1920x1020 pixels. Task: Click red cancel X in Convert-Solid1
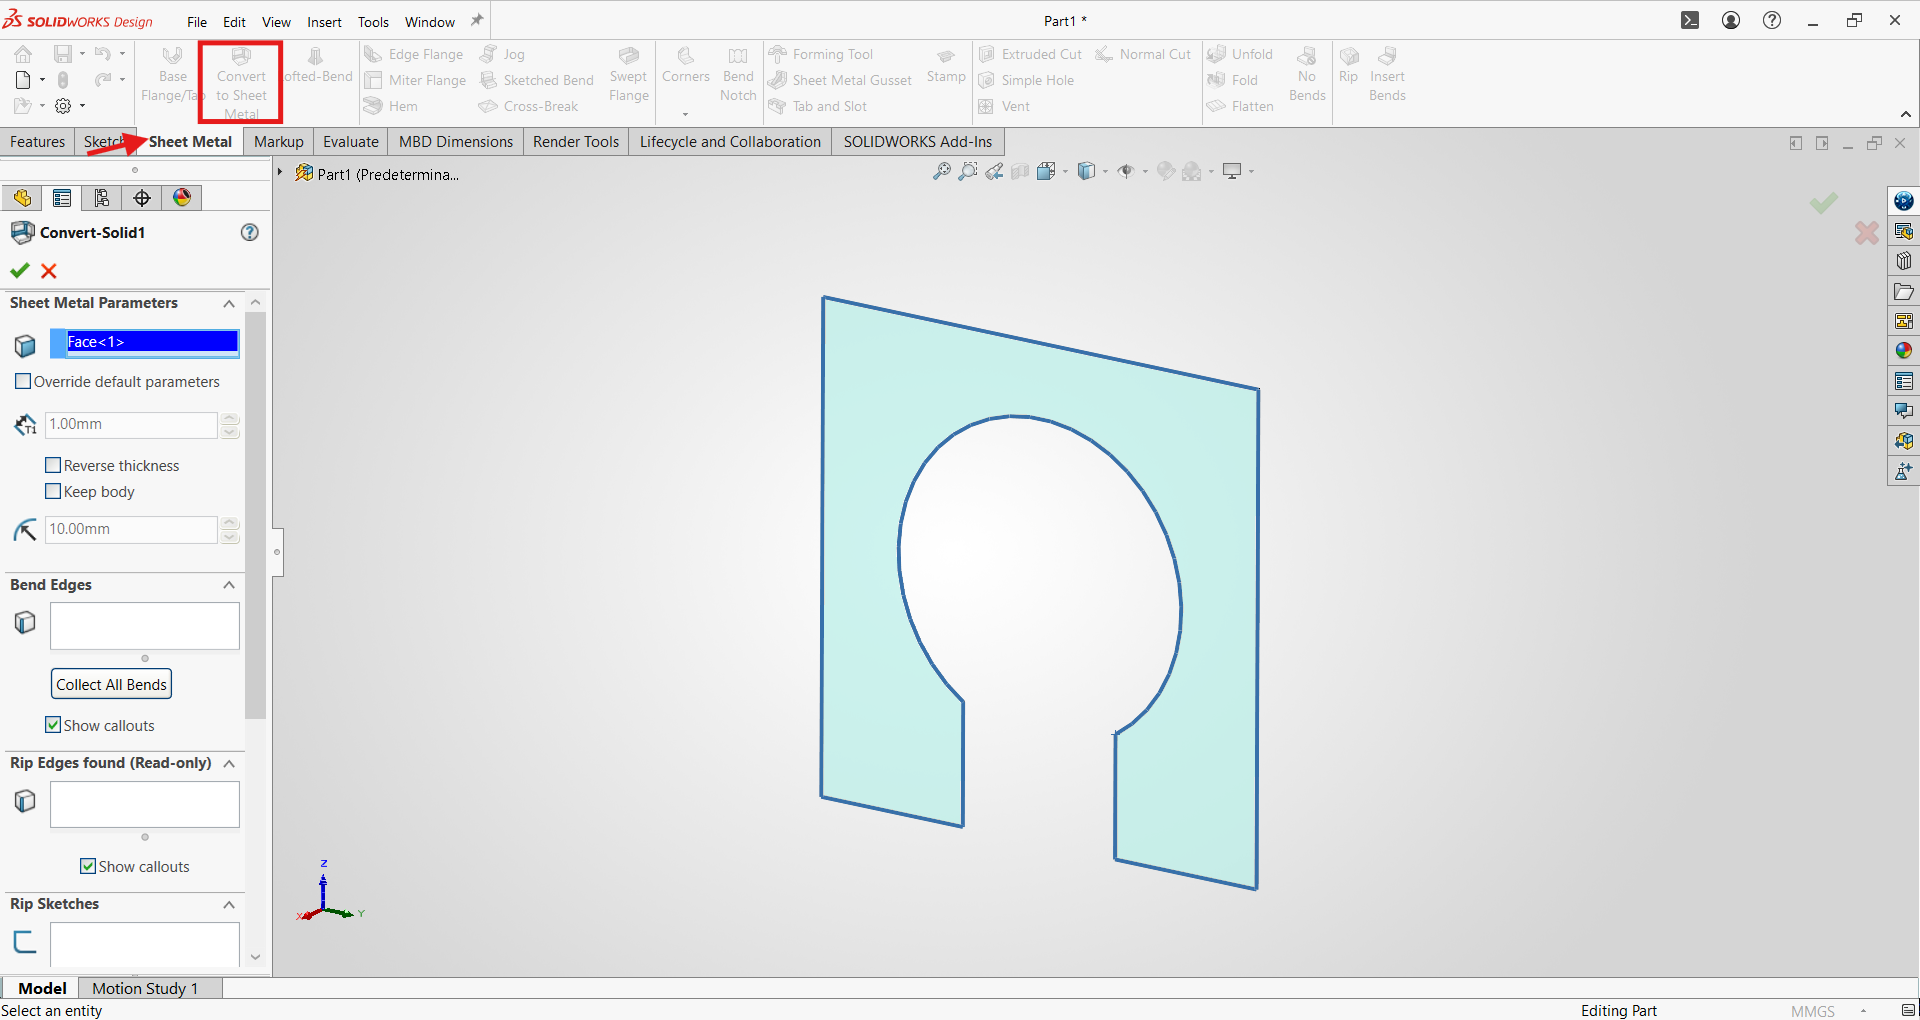tap(49, 270)
